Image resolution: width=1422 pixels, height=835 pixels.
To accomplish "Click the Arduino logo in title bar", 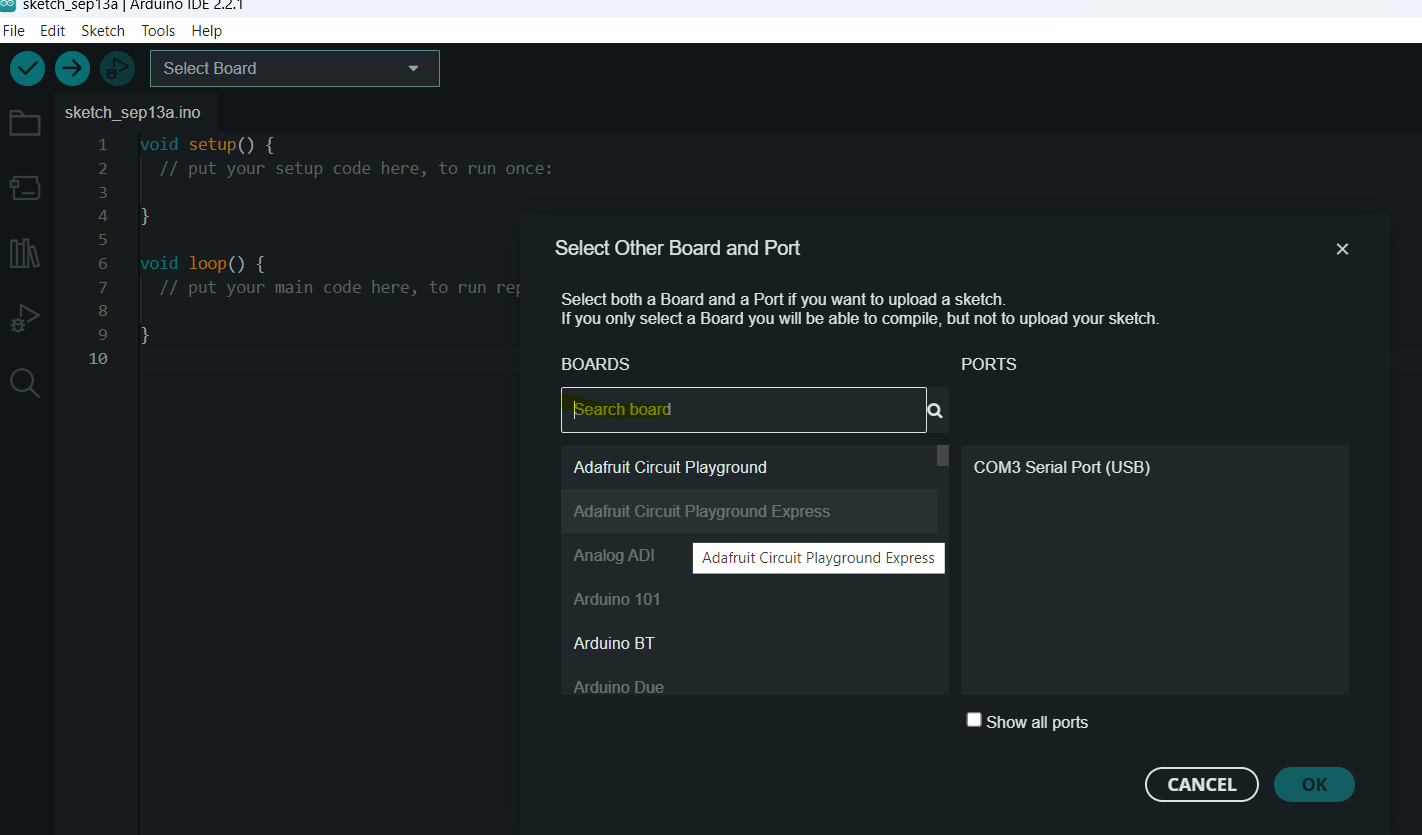I will point(8,5).
